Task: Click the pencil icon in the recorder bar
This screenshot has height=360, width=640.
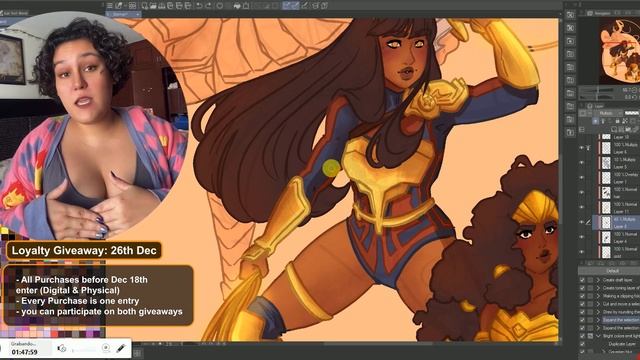Action: point(121,348)
